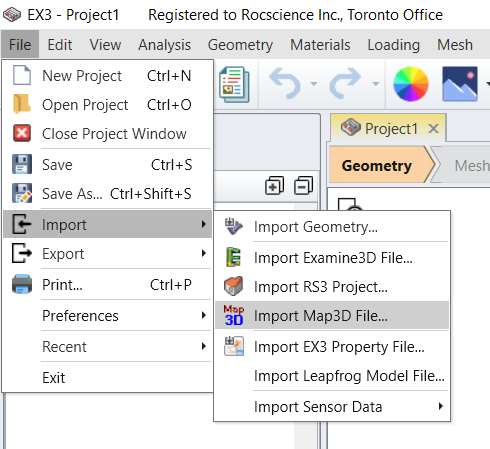Close the Project1 tab
This screenshot has width=490, height=449.
(x=433, y=128)
